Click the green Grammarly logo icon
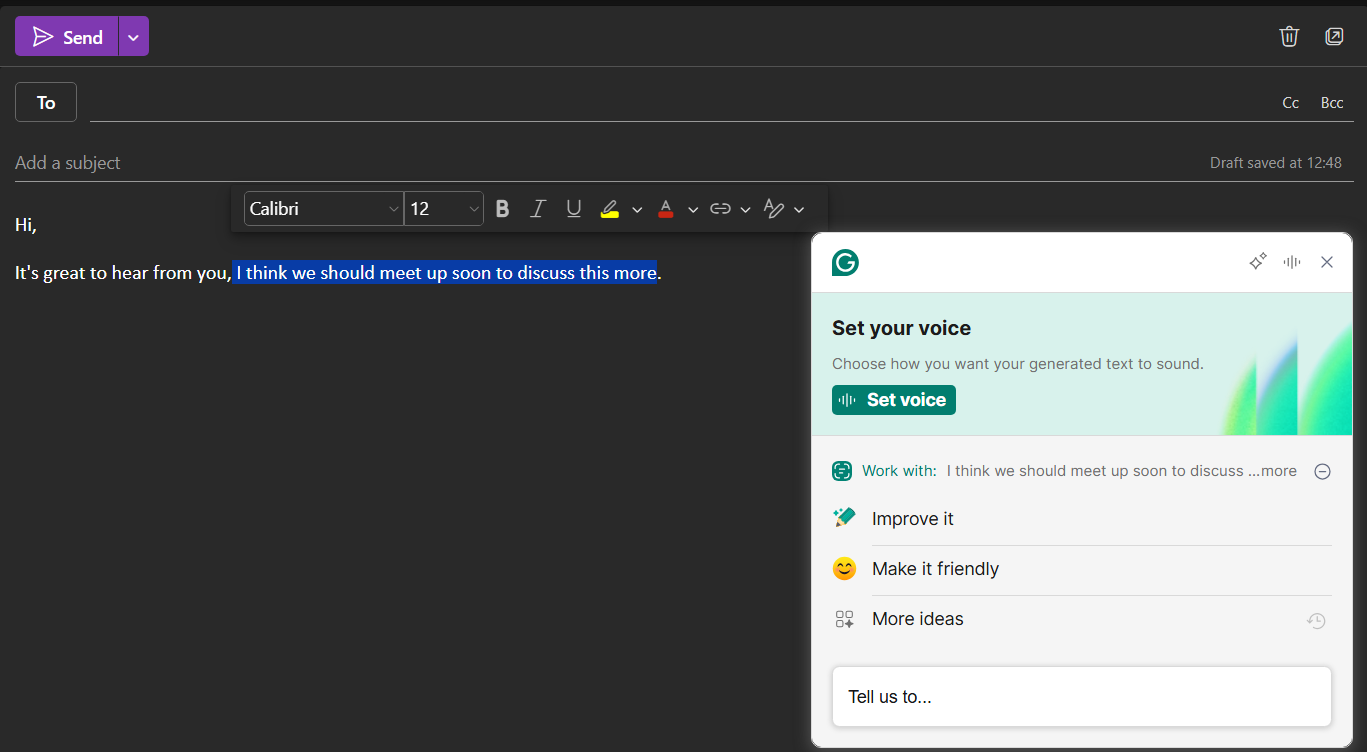The image size is (1368, 752). pyautogui.click(x=844, y=262)
